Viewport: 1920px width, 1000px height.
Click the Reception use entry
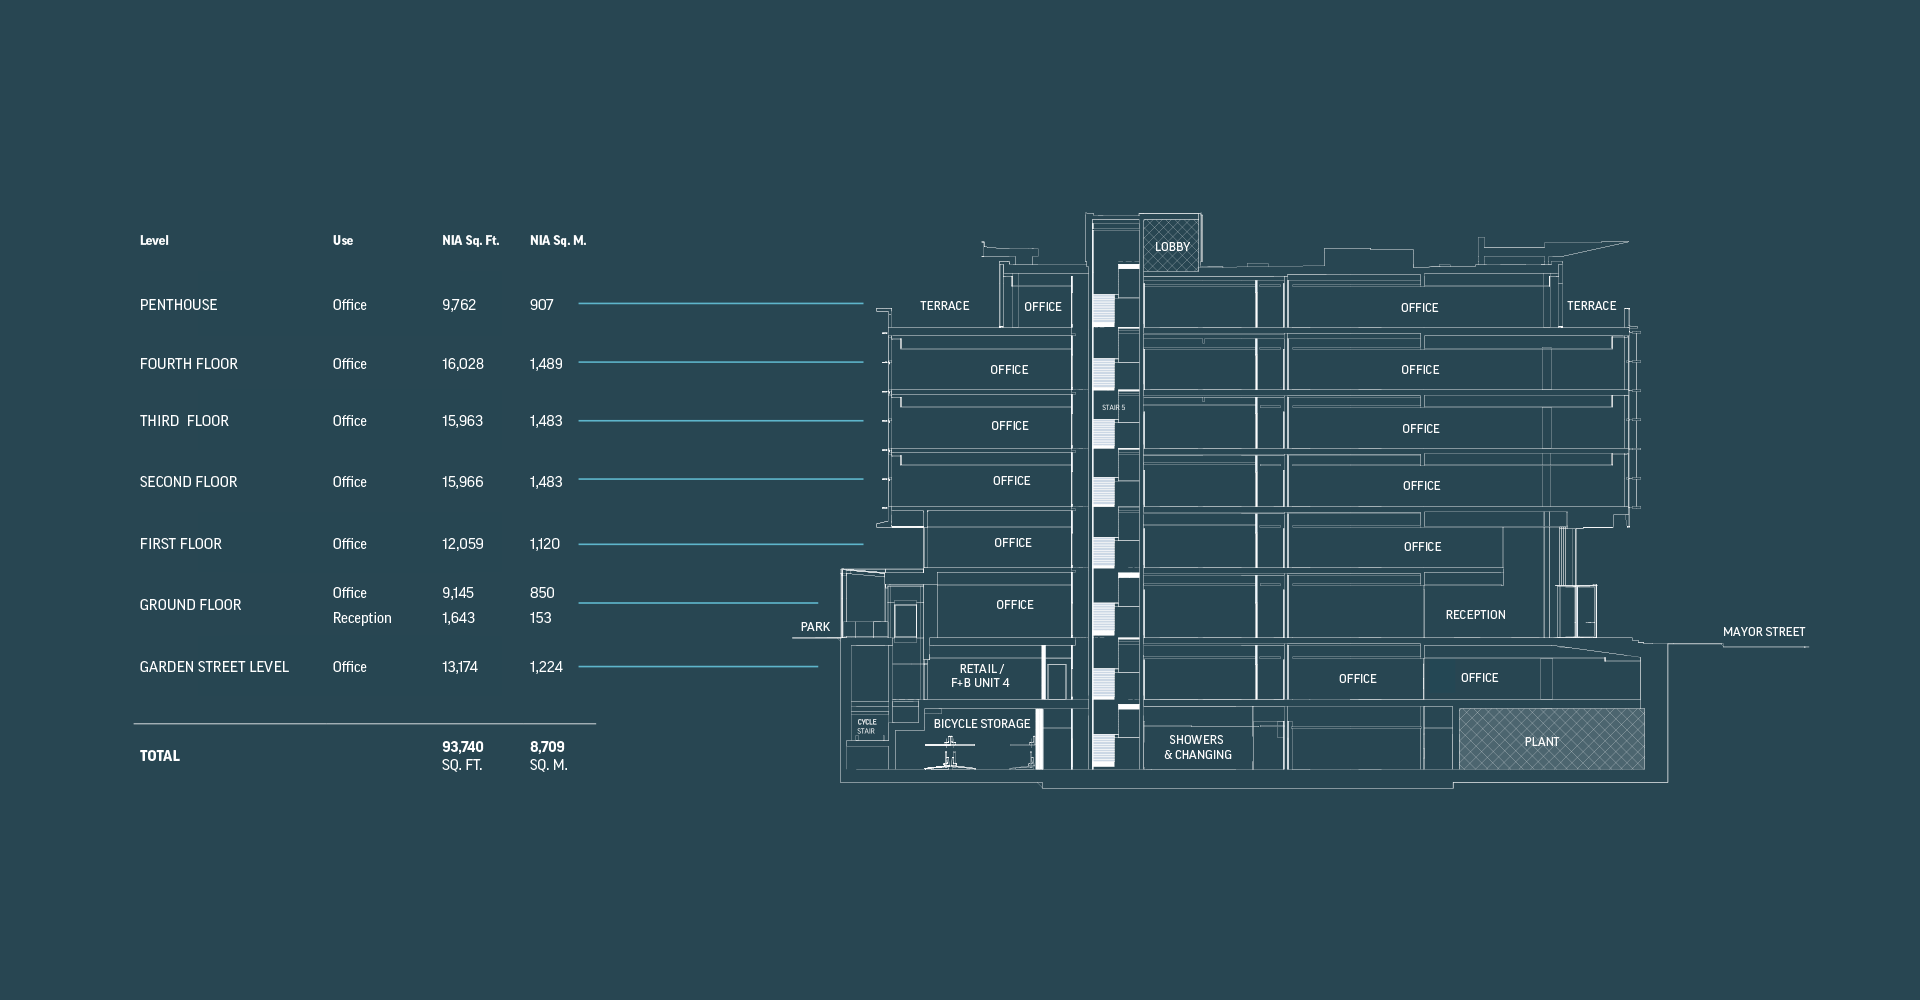pyautogui.click(x=362, y=618)
